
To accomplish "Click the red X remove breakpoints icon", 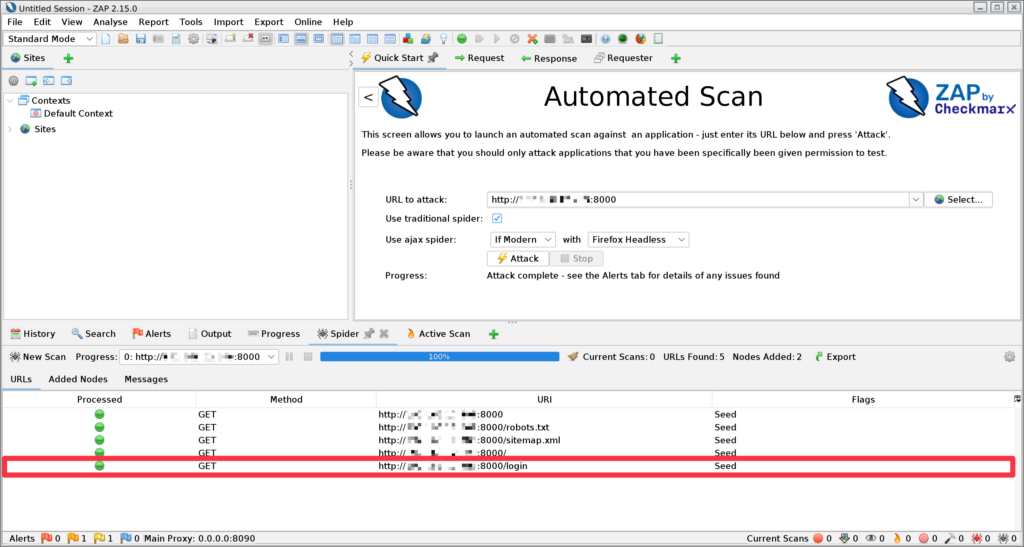I will (532, 39).
